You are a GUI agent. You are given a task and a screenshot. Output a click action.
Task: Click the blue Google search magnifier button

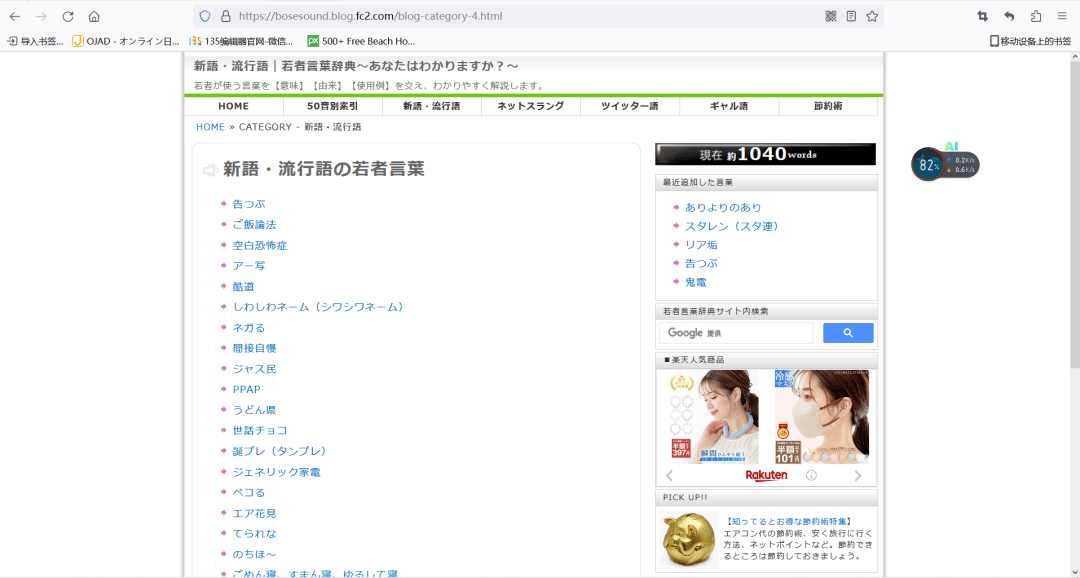click(x=848, y=332)
